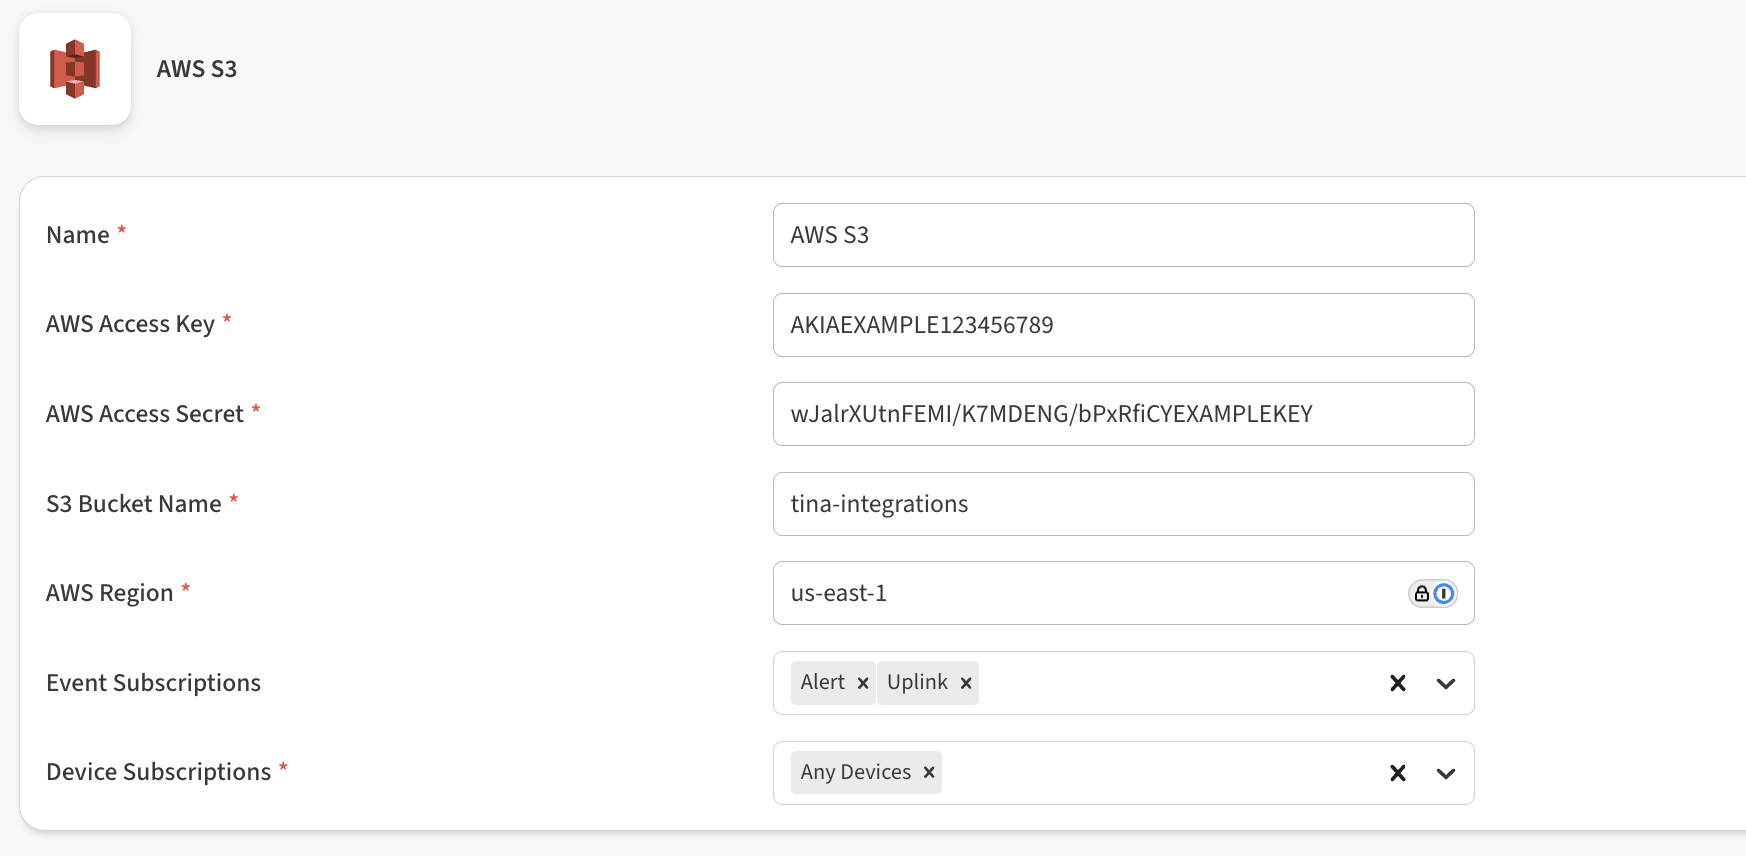Viewport: 1746px width, 856px height.
Task: Click the Uplink tag text
Action: (917, 682)
